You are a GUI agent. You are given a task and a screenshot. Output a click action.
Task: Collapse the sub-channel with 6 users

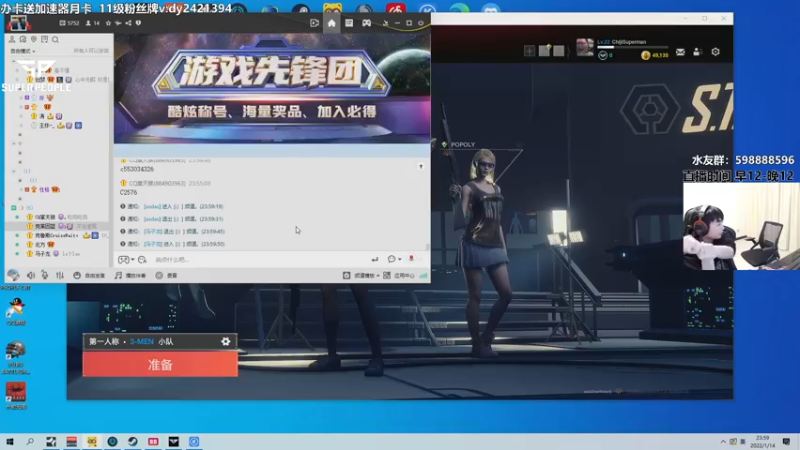coord(14,208)
